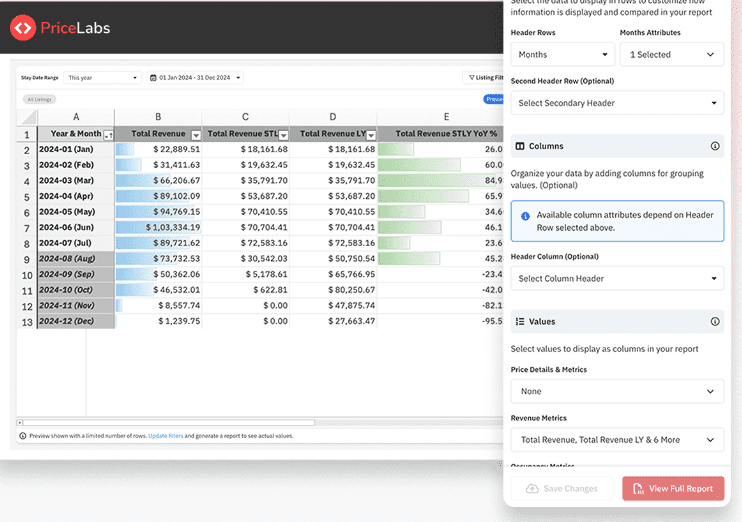742x522 pixels.
Task: Click the Columns panel layout icon
Action: [520, 146]
